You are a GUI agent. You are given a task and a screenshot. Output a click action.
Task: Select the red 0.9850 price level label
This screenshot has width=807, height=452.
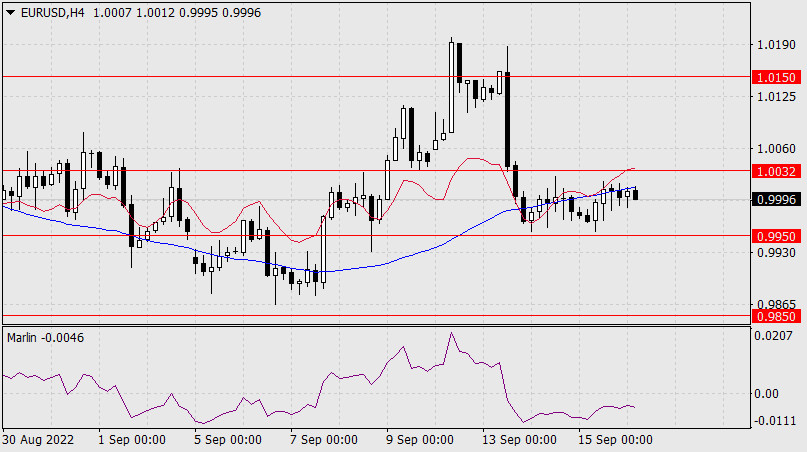pyautogui.click(x=777, y=316)
